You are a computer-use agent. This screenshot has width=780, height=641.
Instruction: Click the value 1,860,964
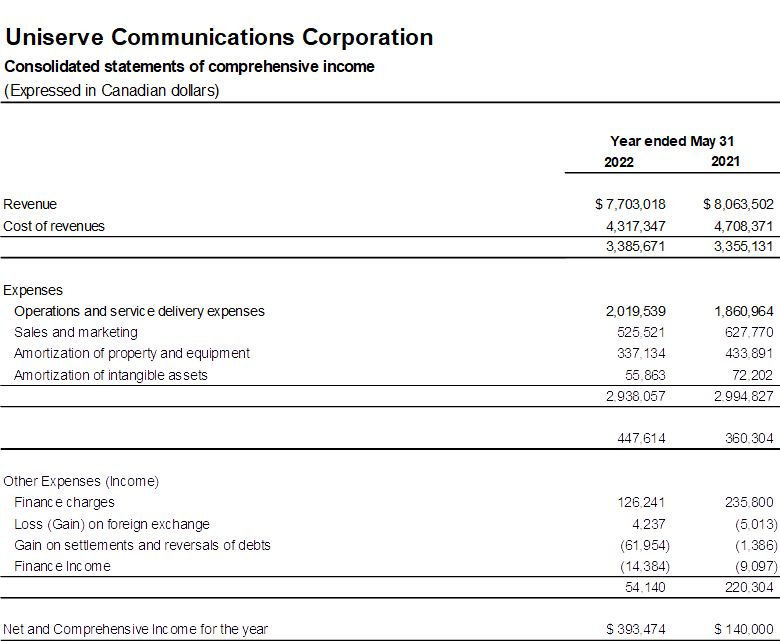tap(743, 311)
